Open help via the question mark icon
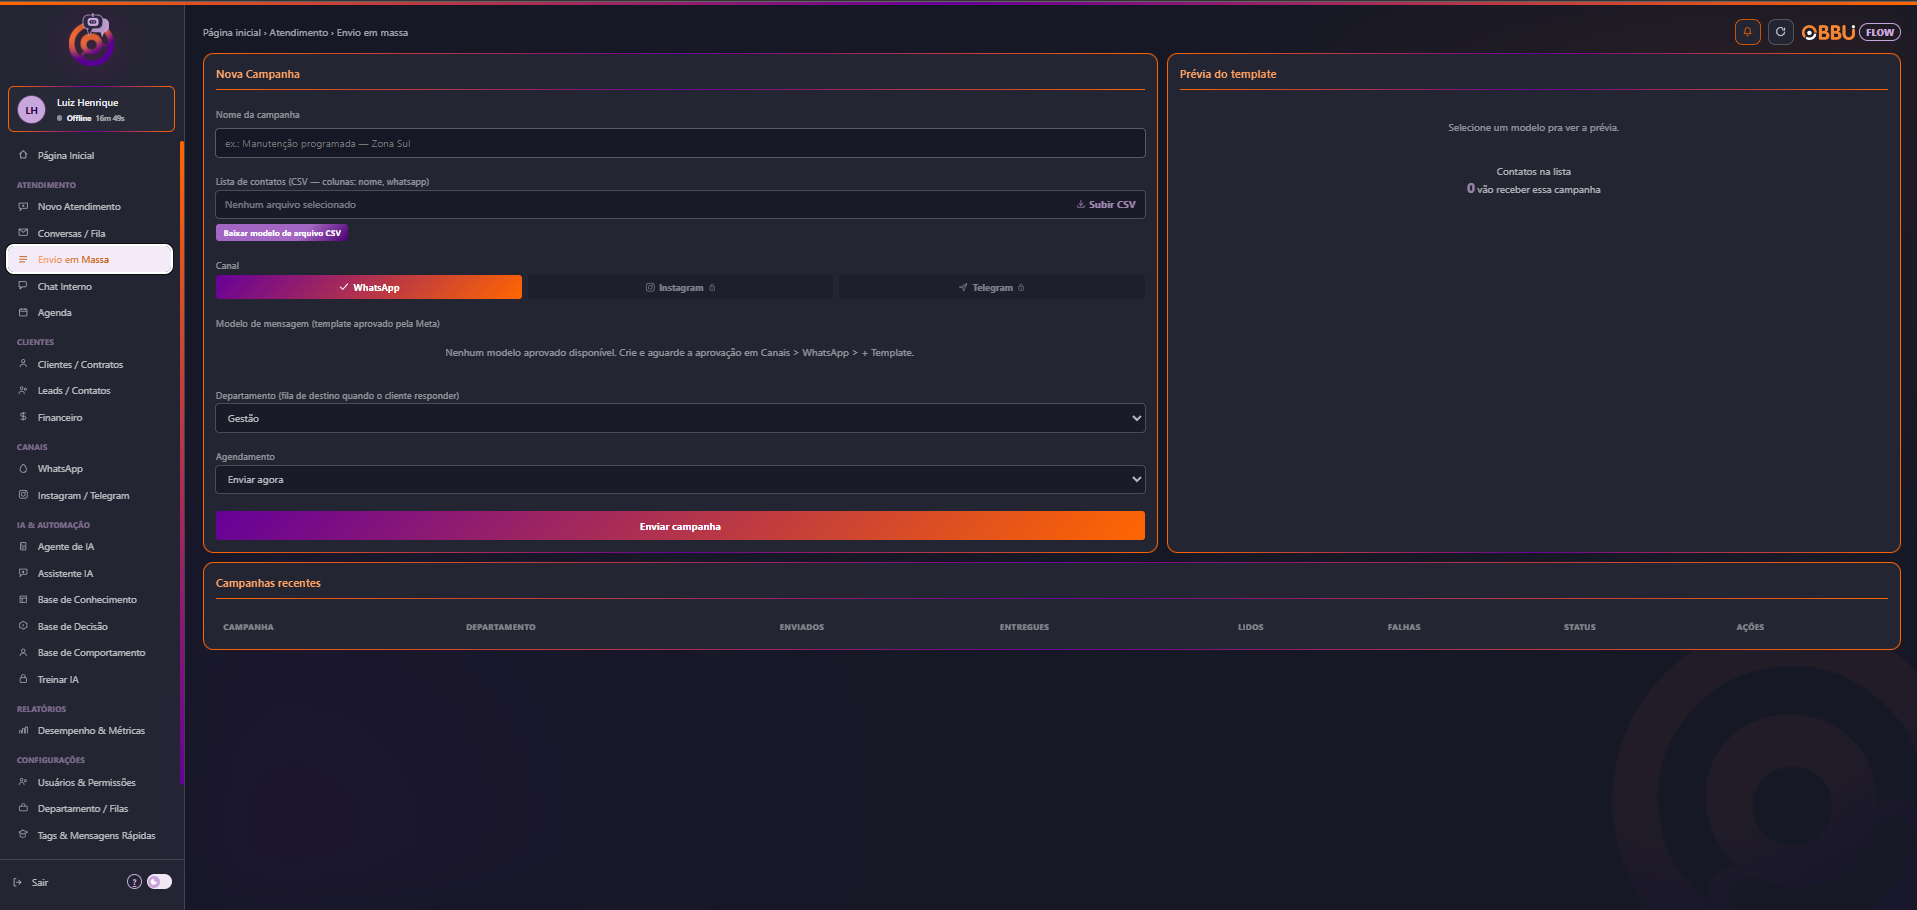1917x910 pixels. 134,882
